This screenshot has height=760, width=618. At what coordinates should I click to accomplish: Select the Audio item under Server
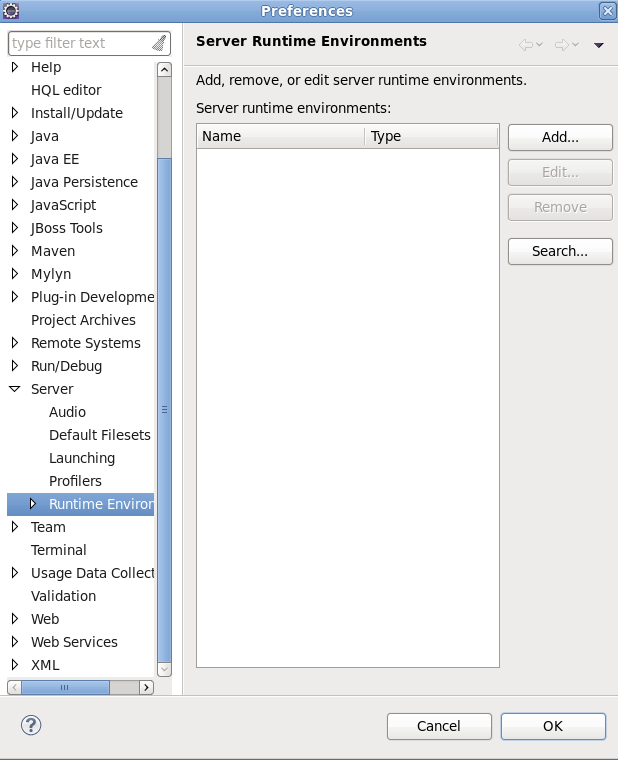(x=67, y=412)
